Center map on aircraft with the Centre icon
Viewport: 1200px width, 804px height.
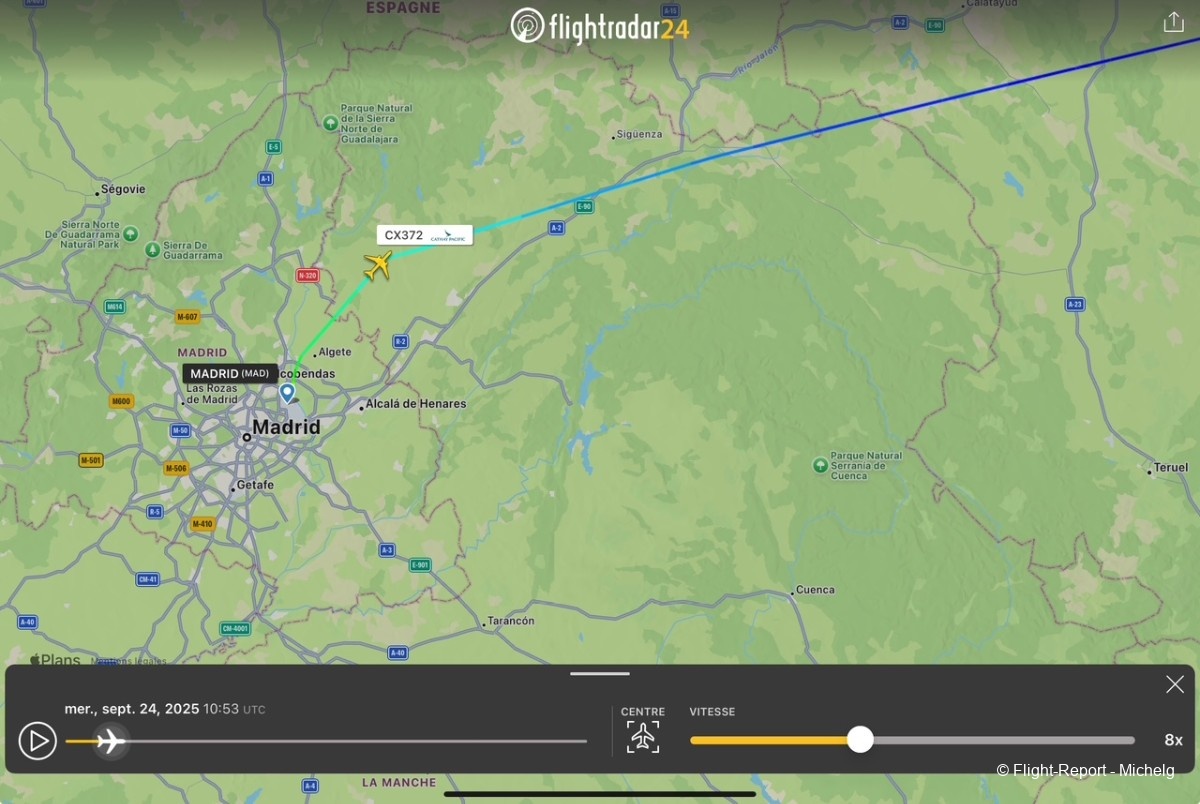[643, 737]
